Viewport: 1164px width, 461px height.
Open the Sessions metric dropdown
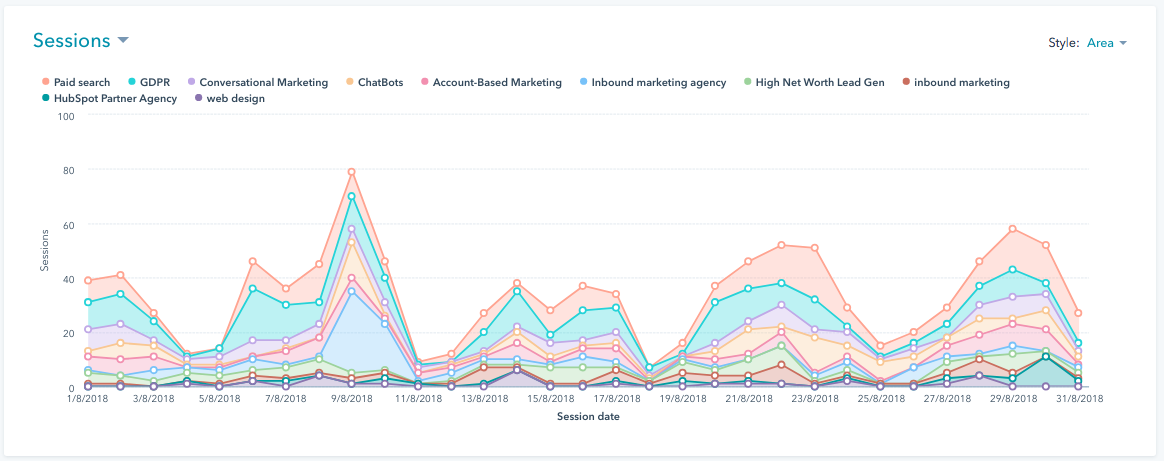(x=81, y=40)
